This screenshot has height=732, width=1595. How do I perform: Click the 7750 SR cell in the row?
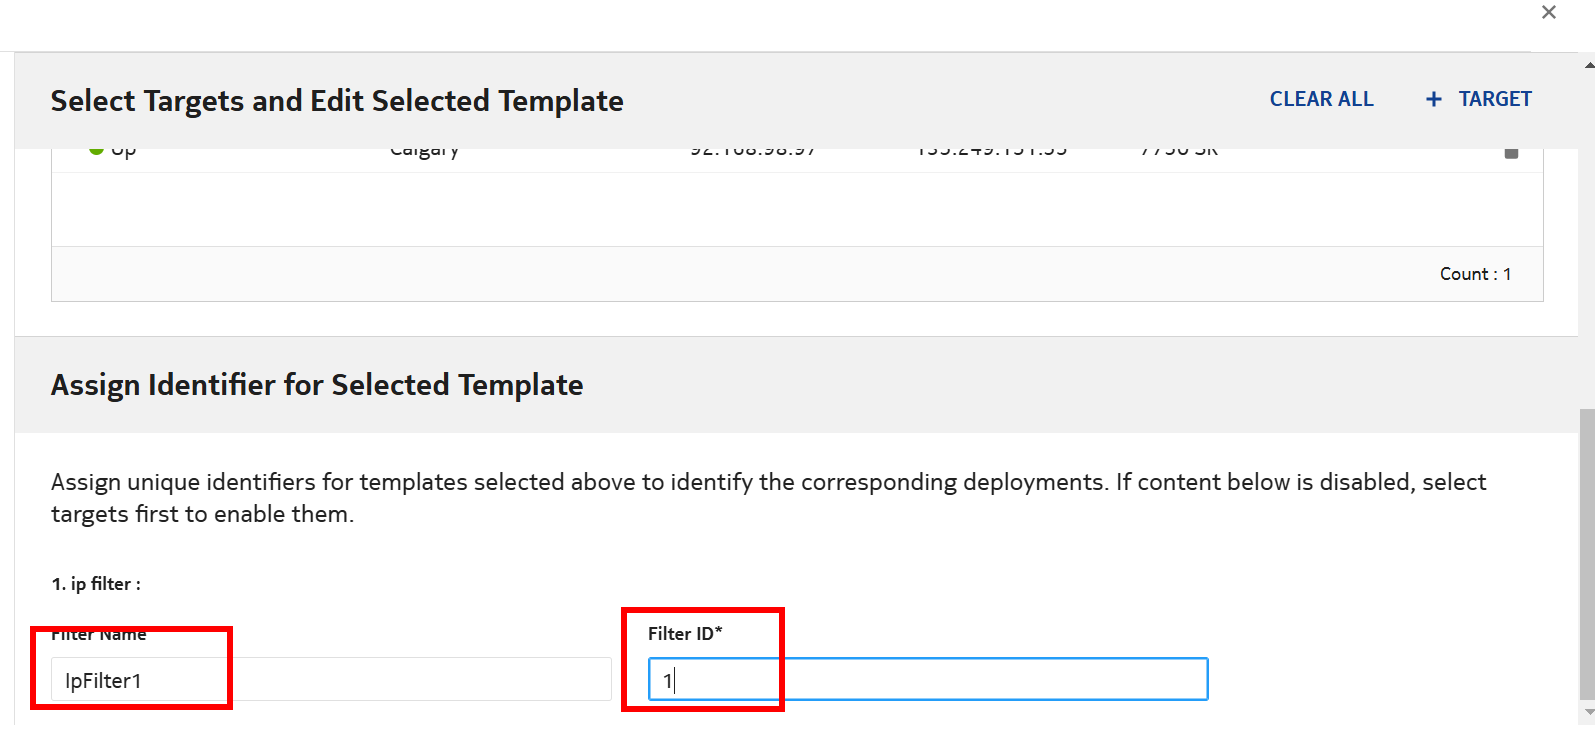point(1179,152)
